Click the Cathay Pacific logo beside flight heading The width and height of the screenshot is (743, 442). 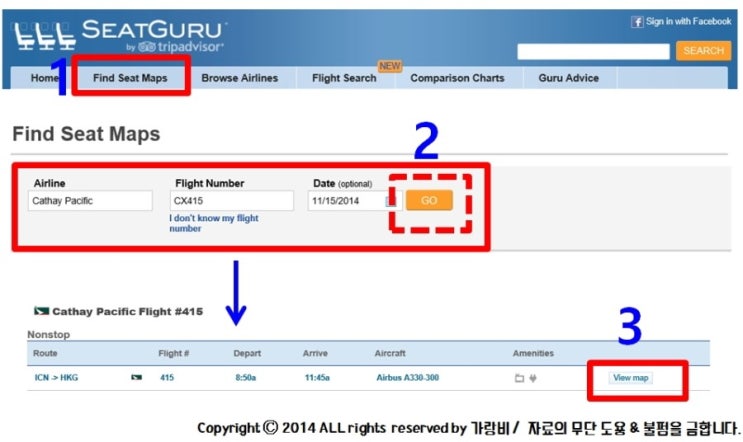tap(42, 311)
